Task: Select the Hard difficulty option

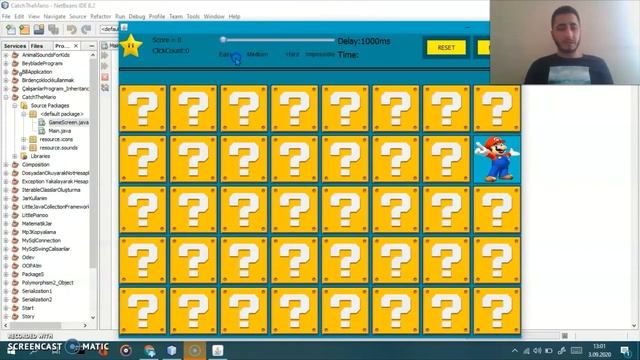Action: click(x=293, y=54)
